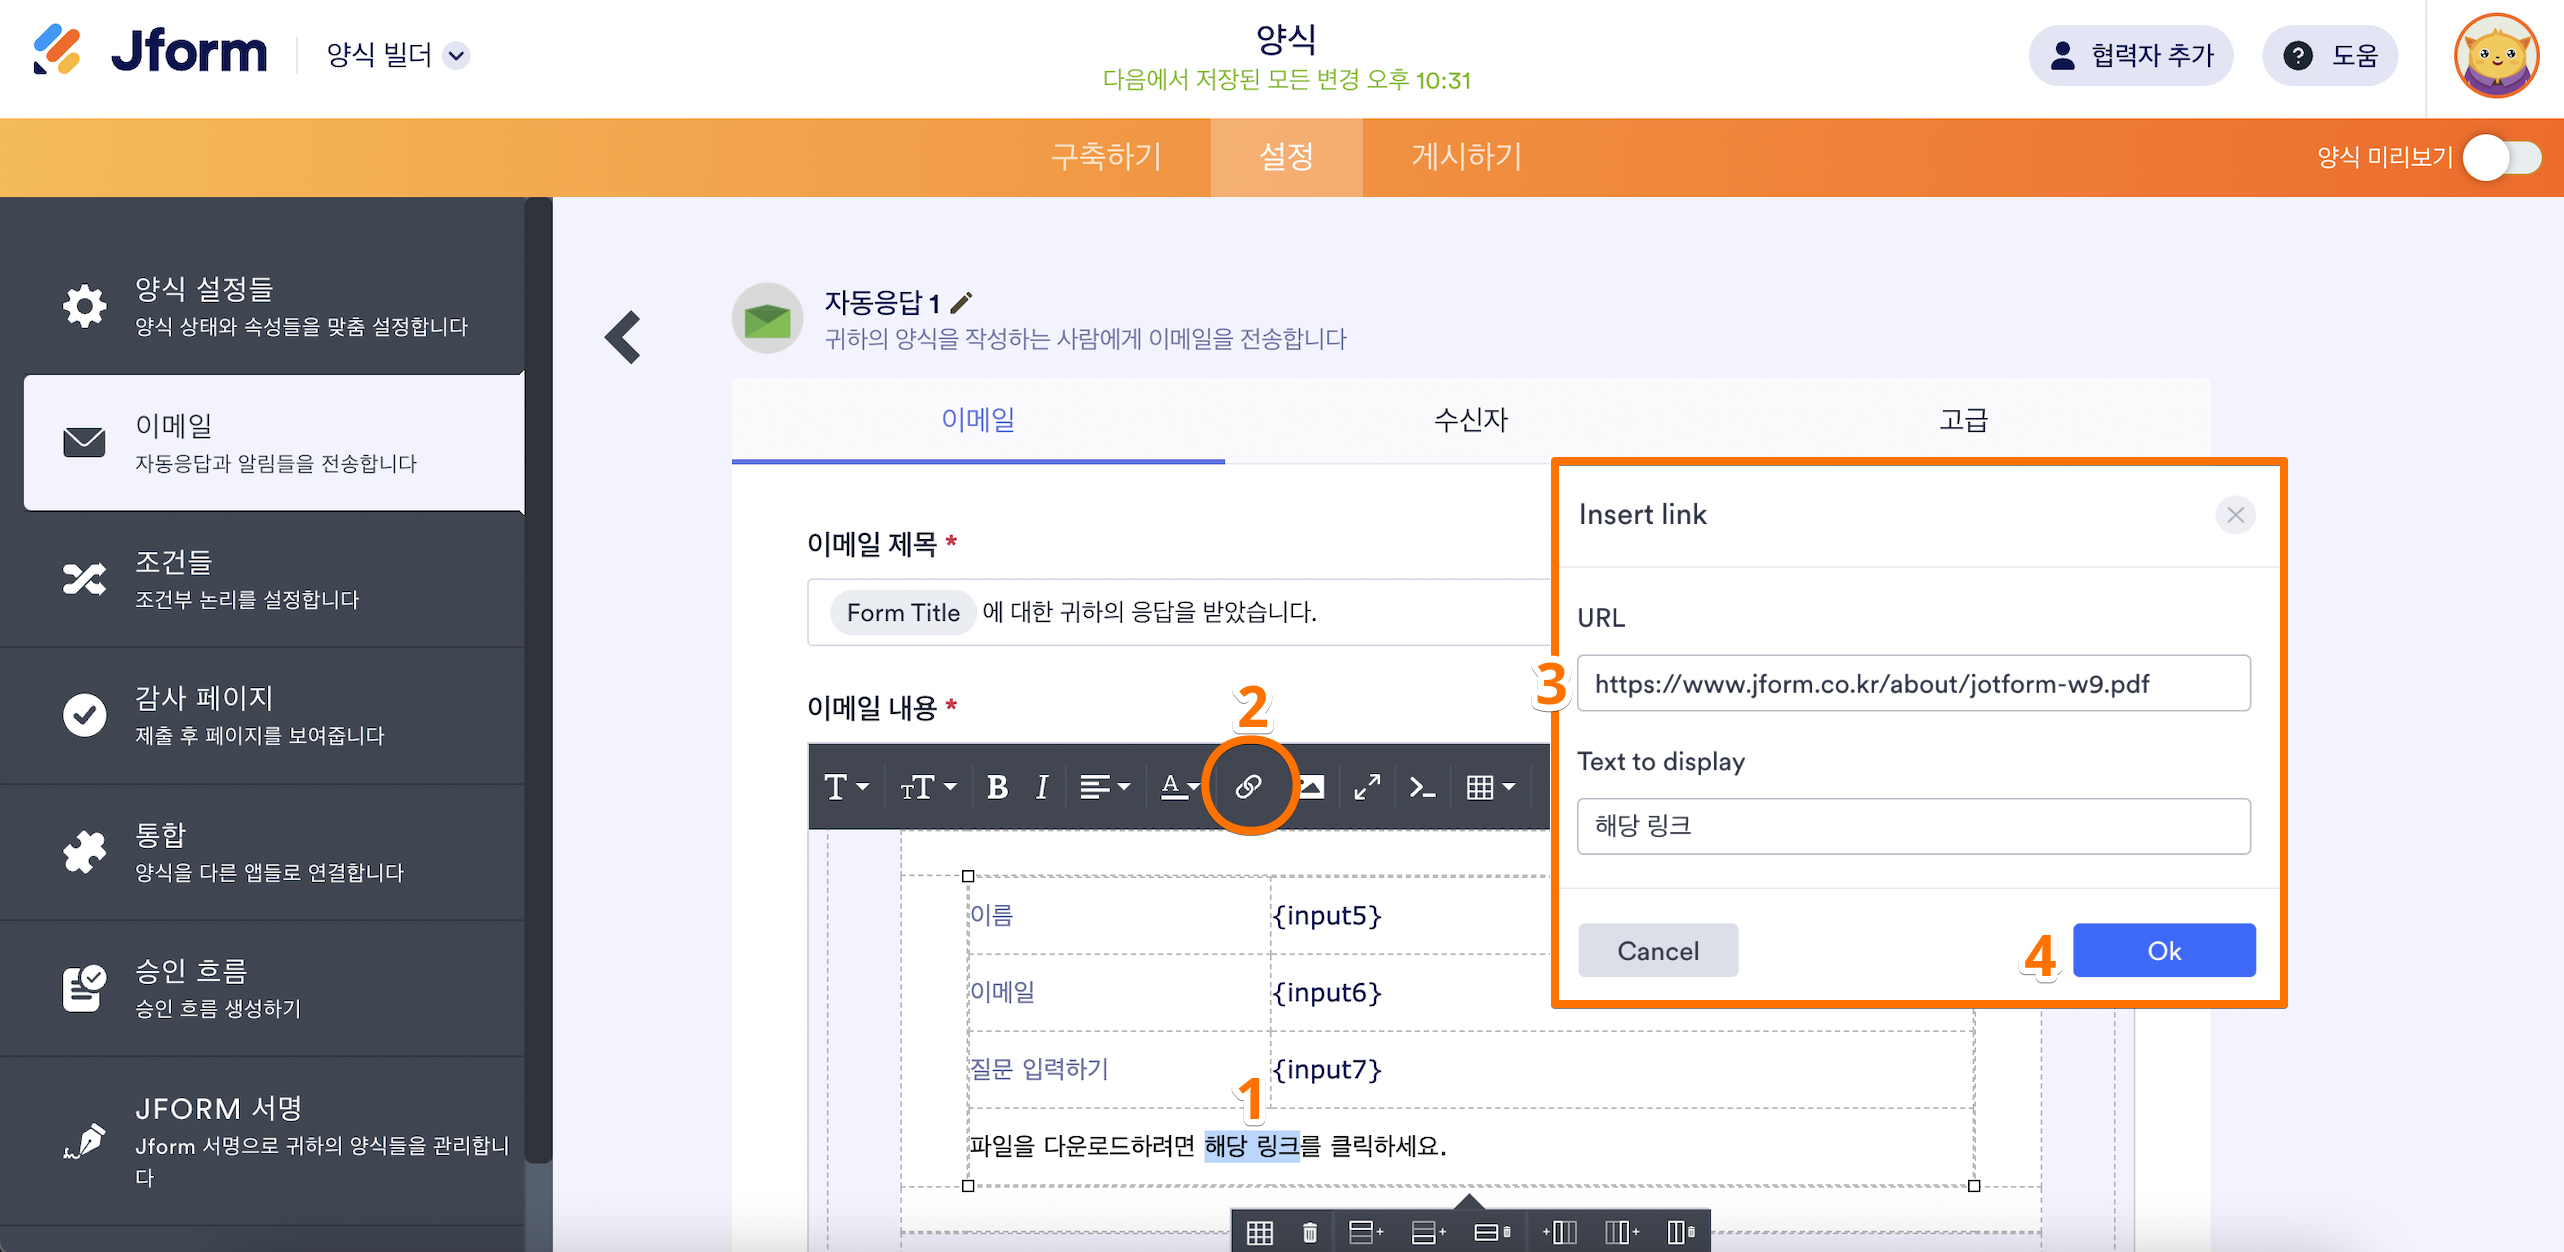Delete table using trash icon
This screenshot has height=1252, width=2564.
[1310, 1232]
